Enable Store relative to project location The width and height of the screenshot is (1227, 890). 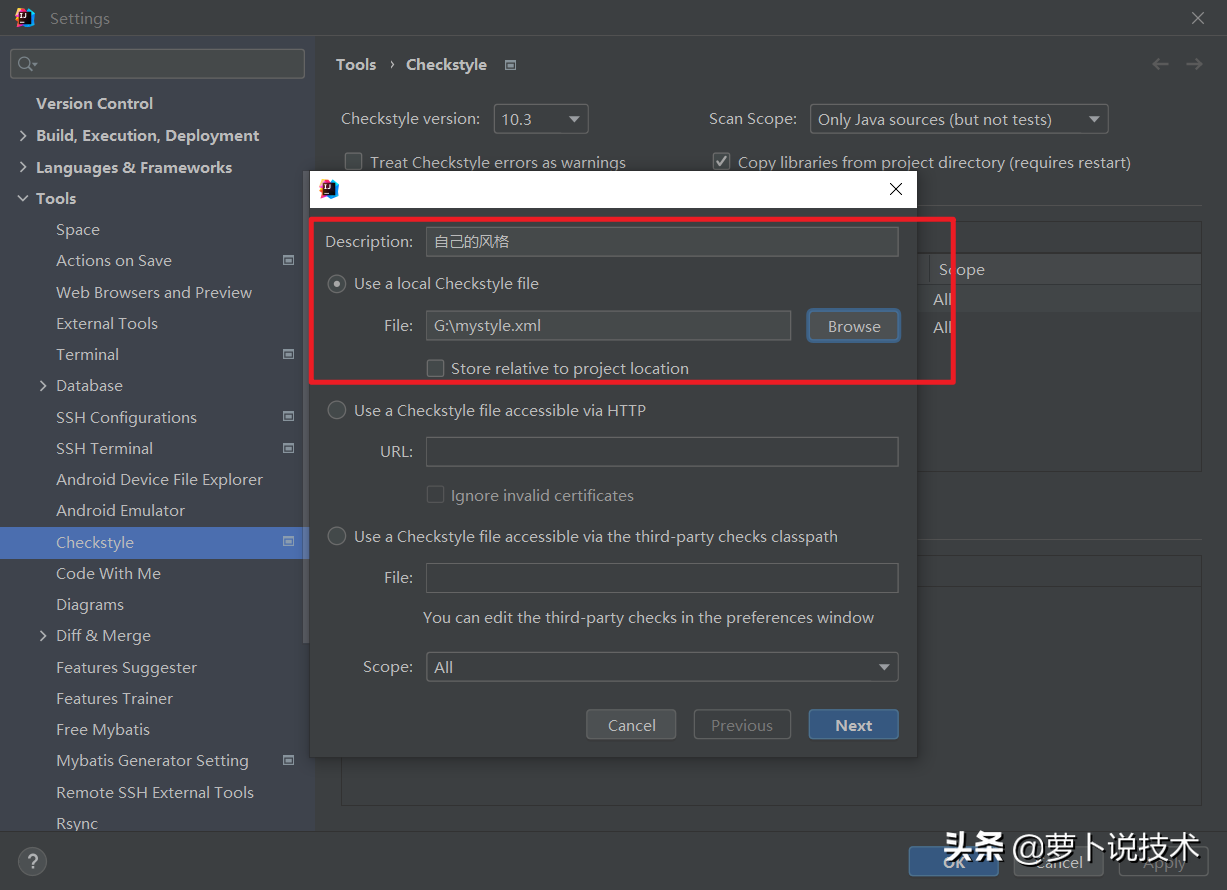click(435, 368)
